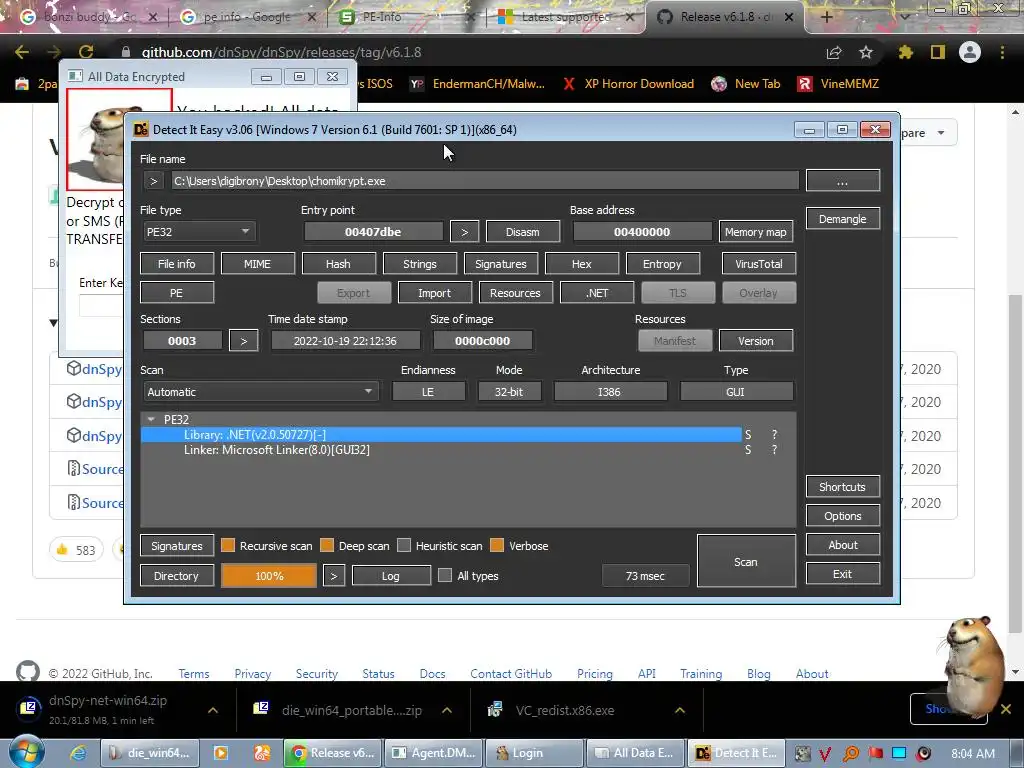1024x768 pixels.
Task: Open the Shortcuts dialog
Action: 842,487
